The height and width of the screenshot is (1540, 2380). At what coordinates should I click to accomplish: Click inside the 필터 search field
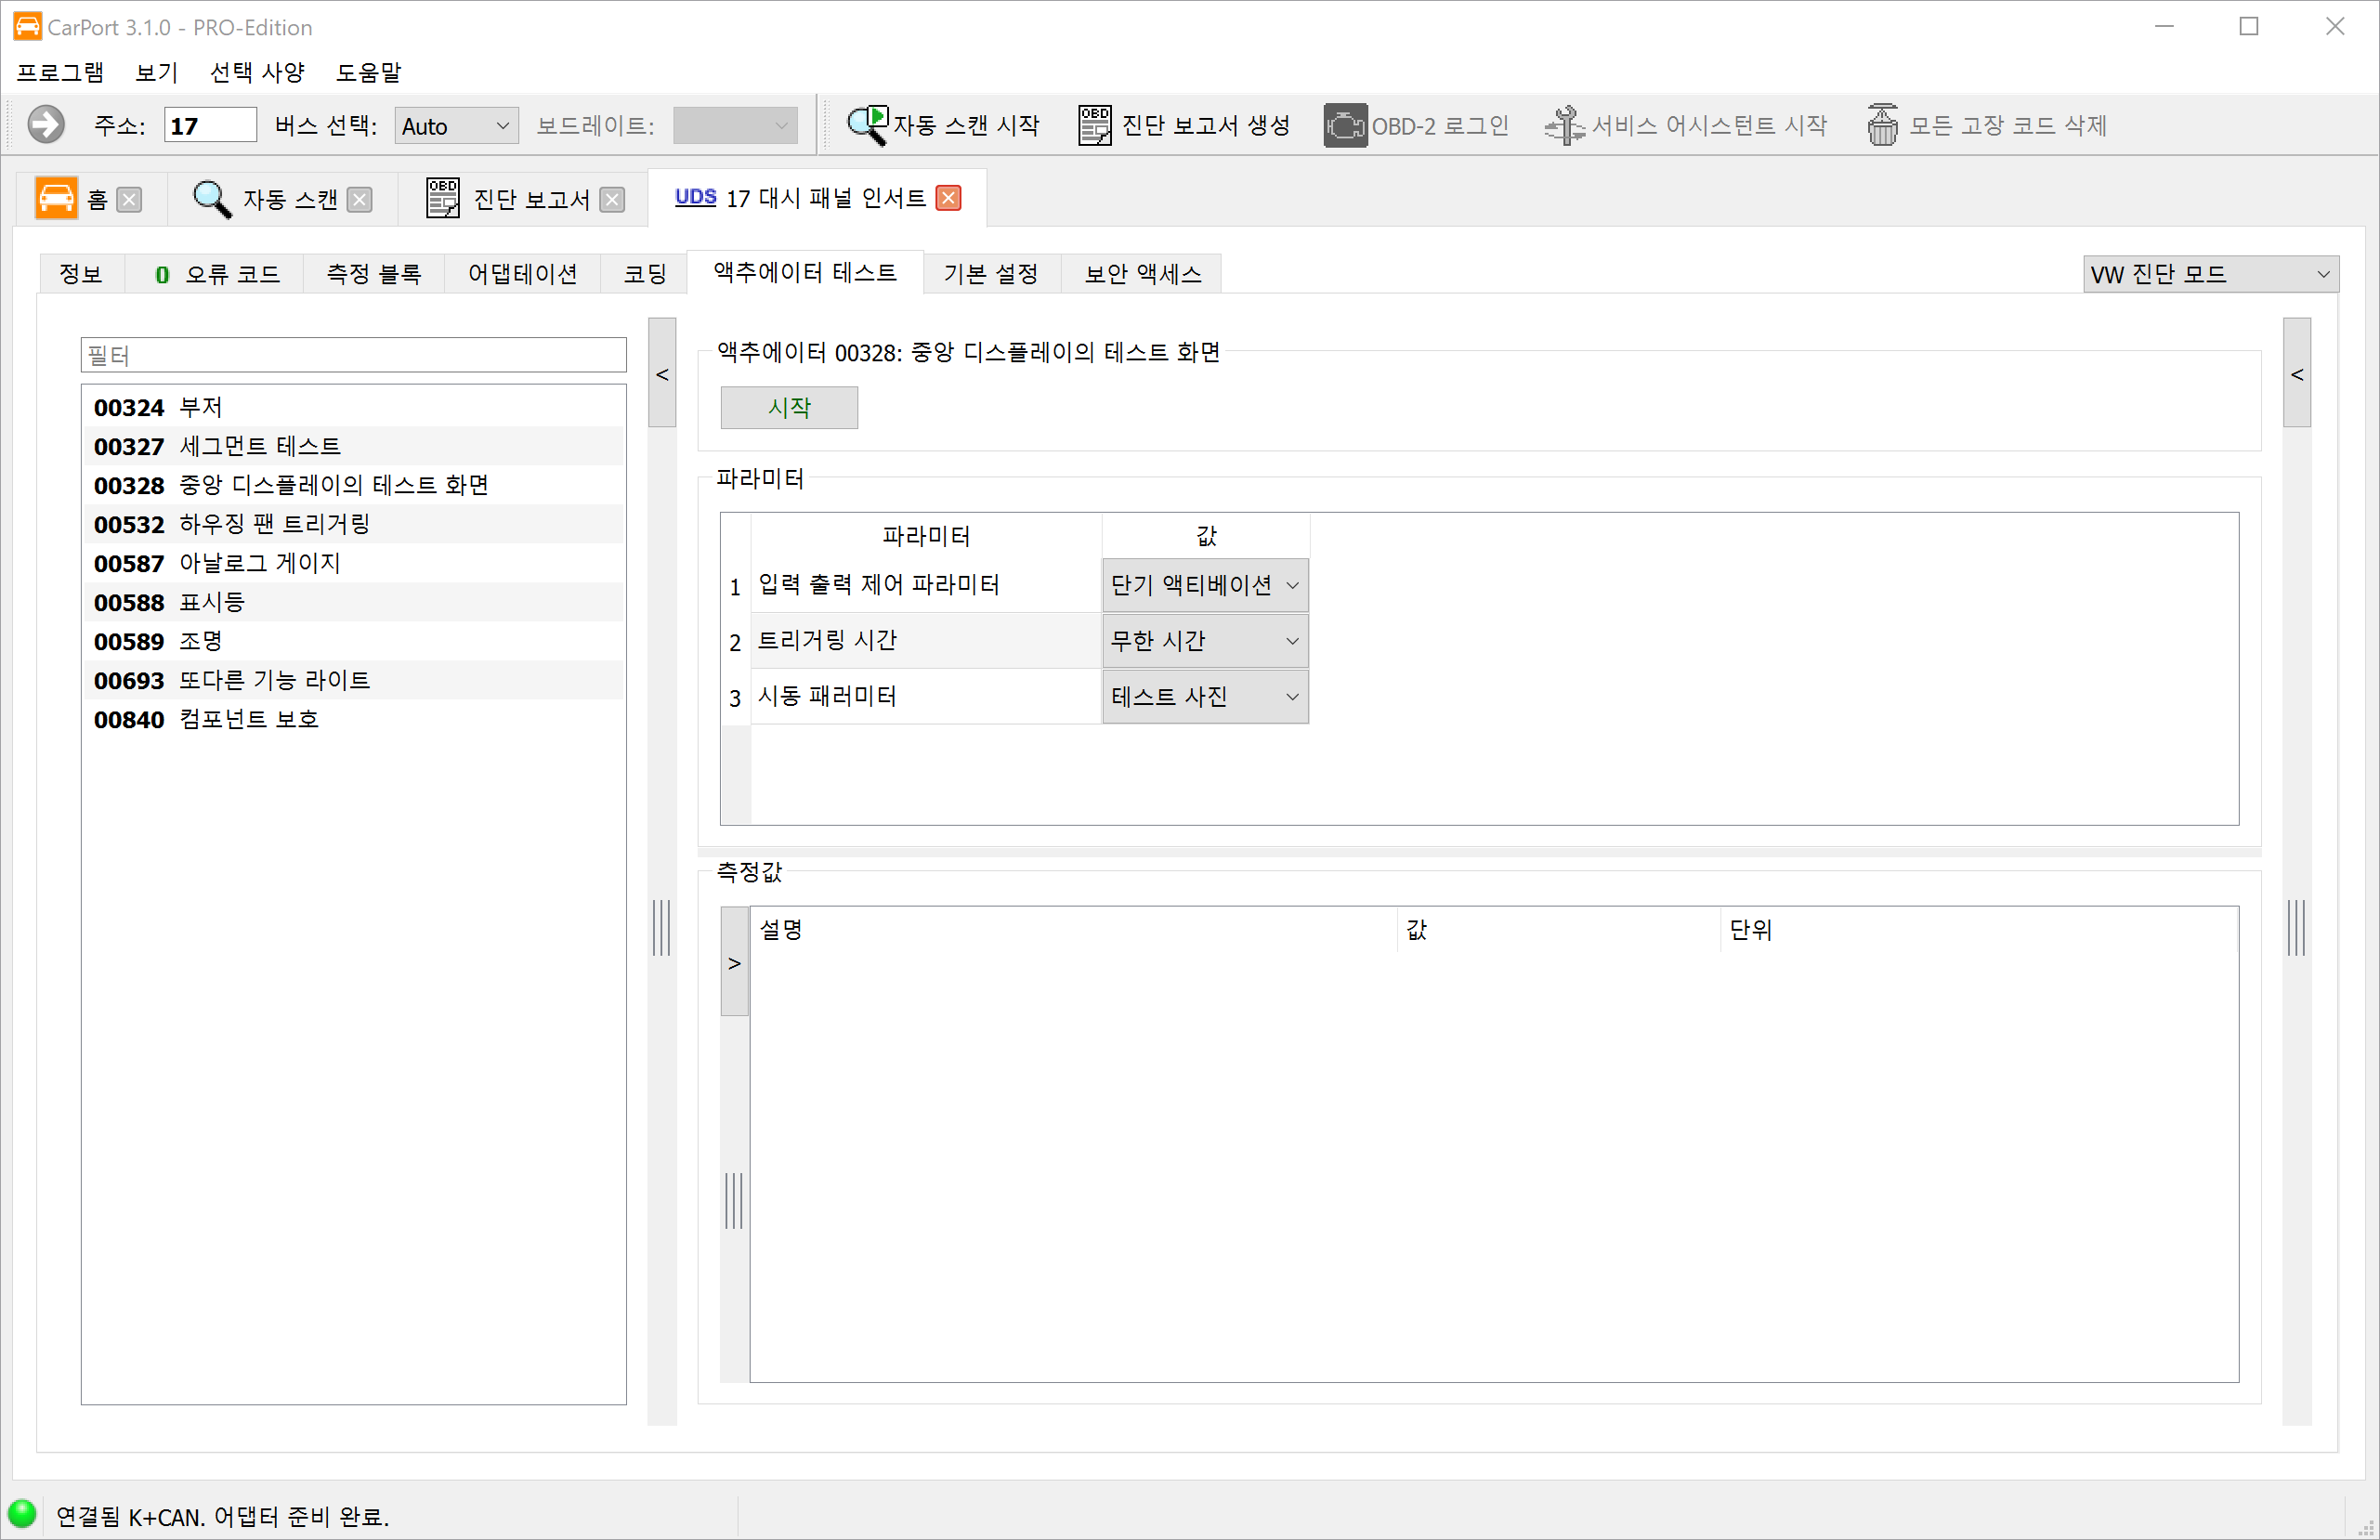tap(352, 354)
